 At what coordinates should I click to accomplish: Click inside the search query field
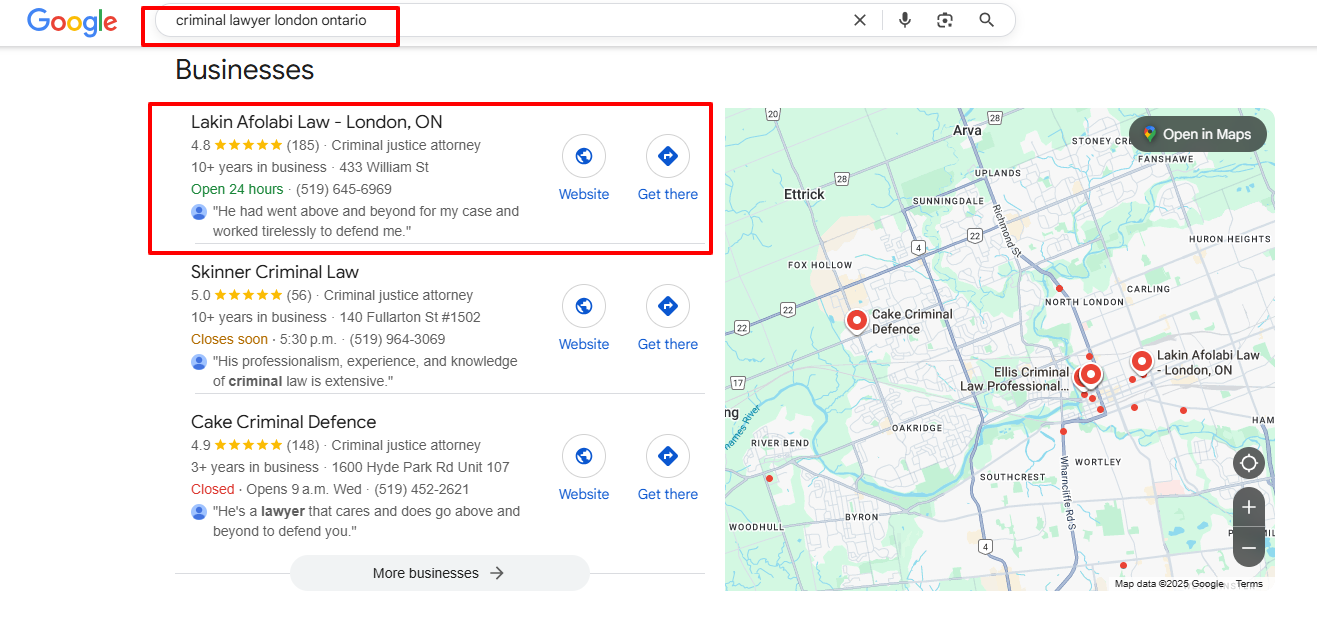pyautogui.click(x=500, y=20)
